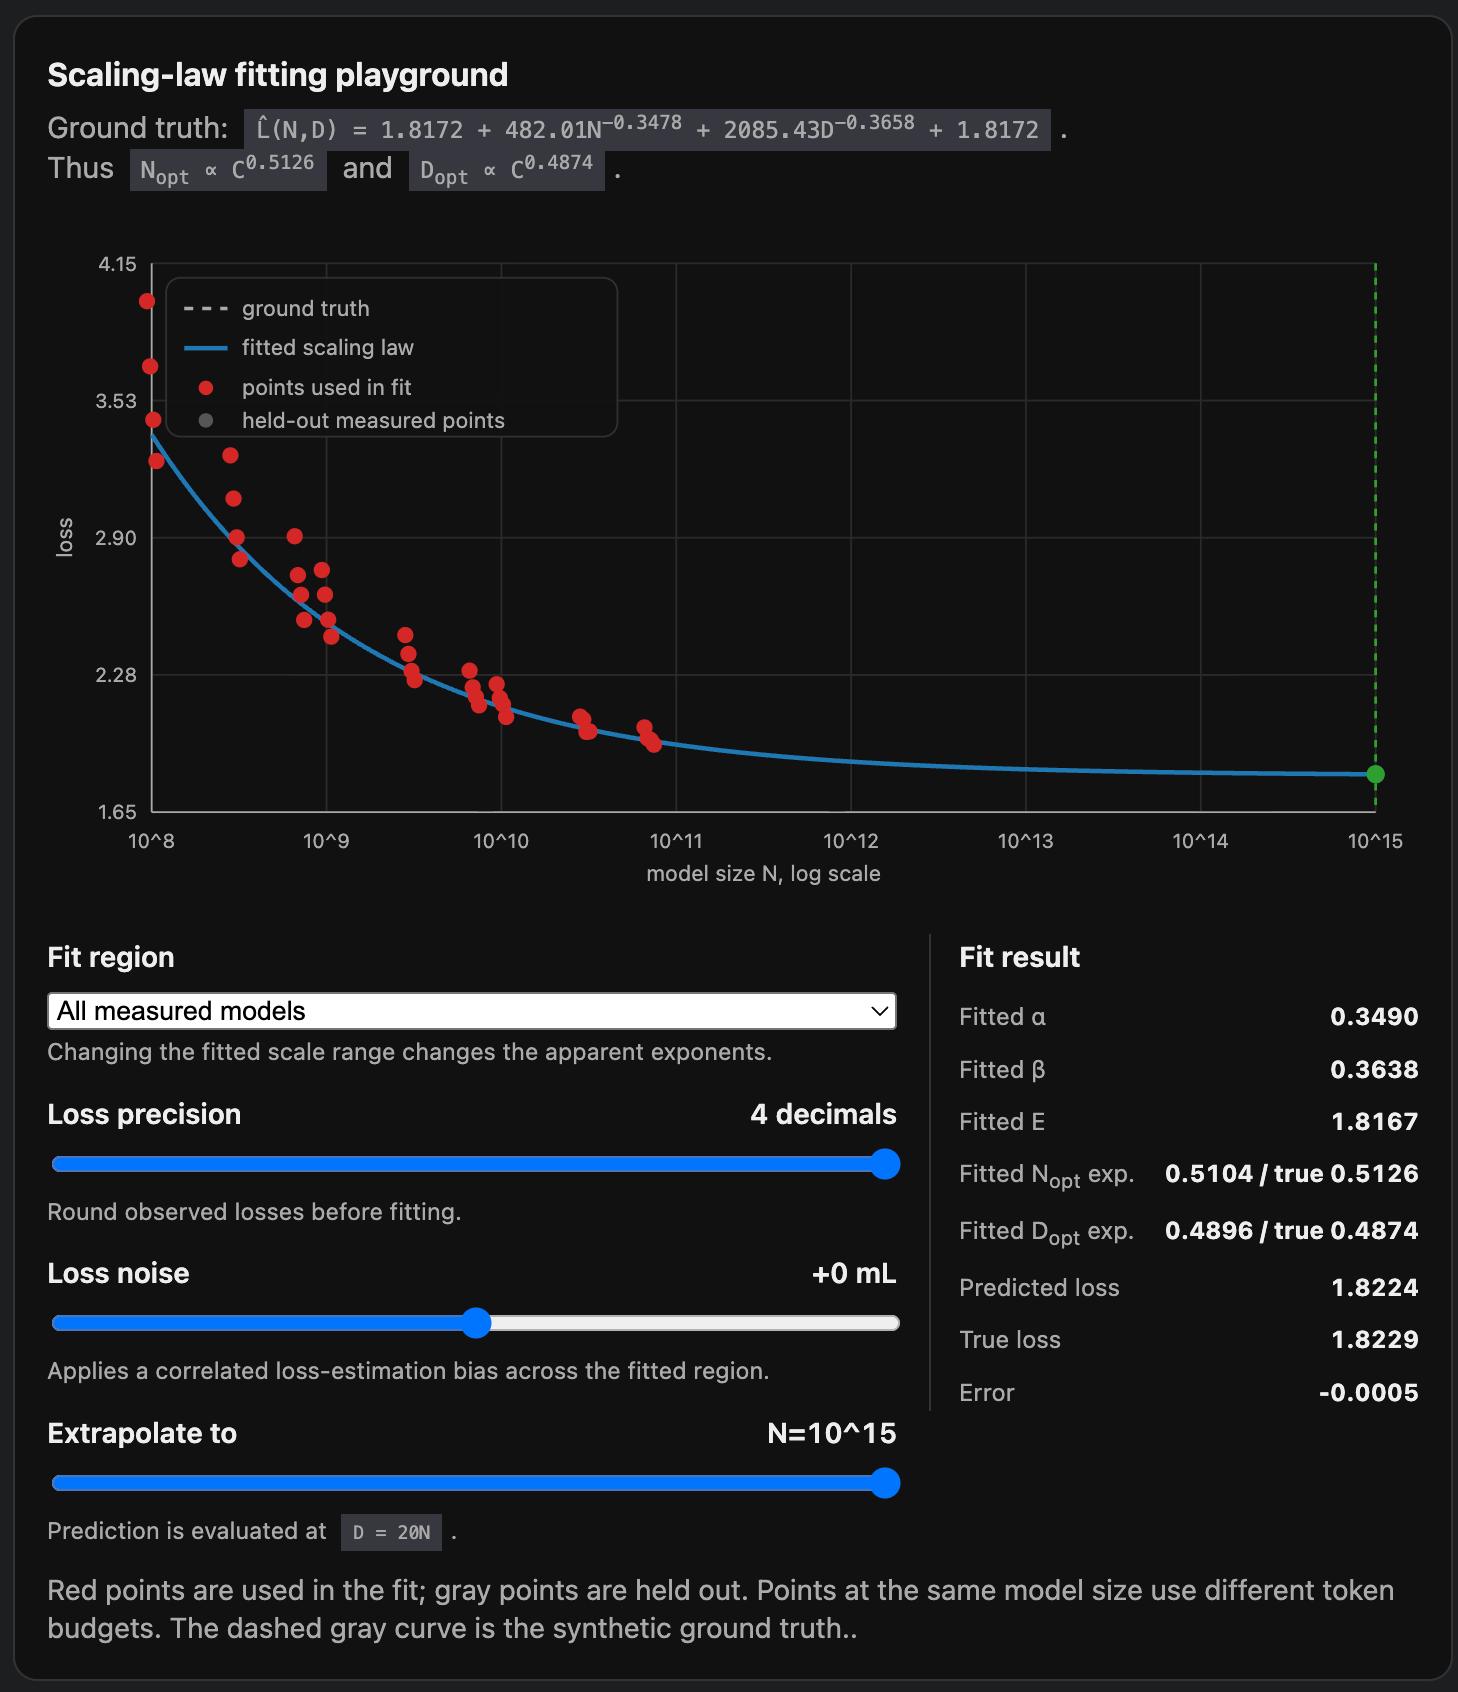Click the correlated loss-estimation bias description
Viewport: 1458px width, 1692px height.
tap(408, 1371)
